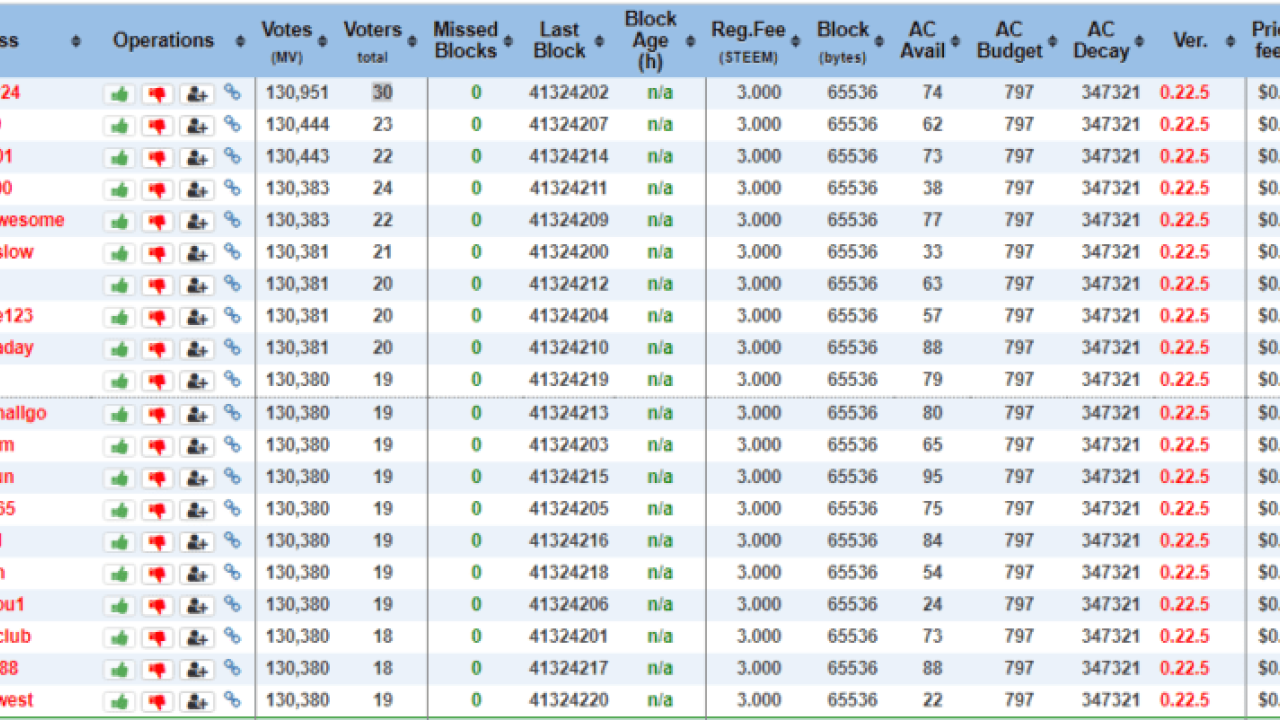
Task: Thumbs-up icon in the 'slow' row
Action: [120, 254]
